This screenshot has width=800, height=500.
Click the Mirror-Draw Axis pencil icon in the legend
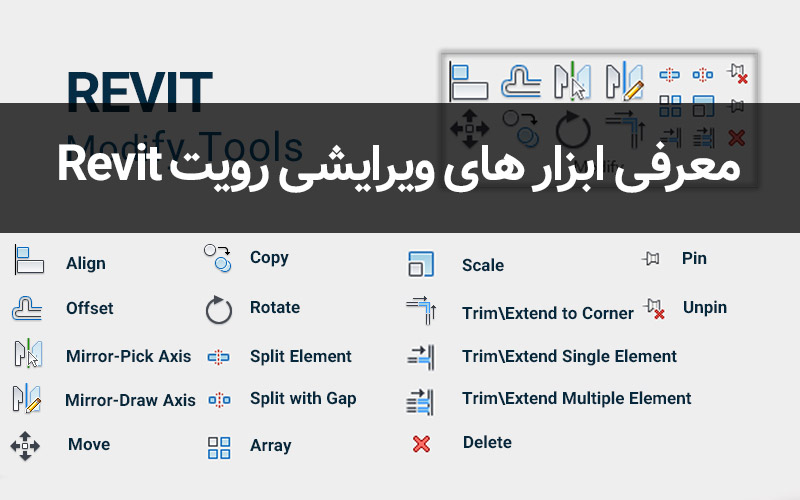27,398
